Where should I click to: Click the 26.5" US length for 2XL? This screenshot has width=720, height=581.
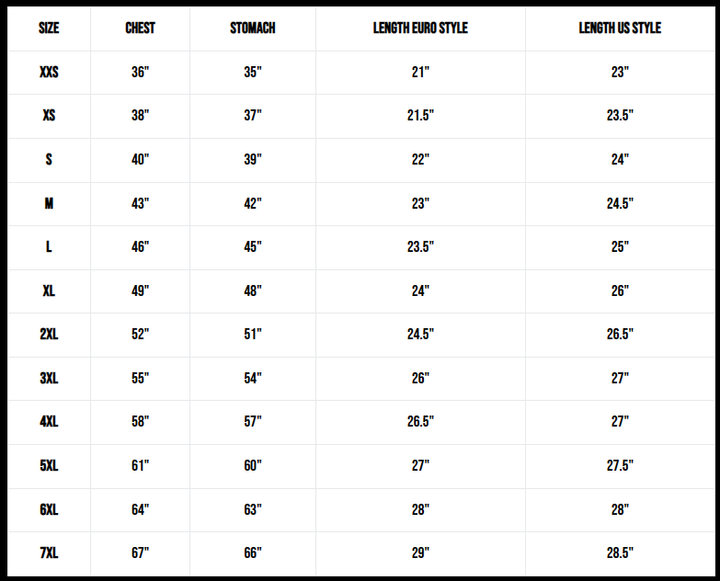(x=620, y=334)
